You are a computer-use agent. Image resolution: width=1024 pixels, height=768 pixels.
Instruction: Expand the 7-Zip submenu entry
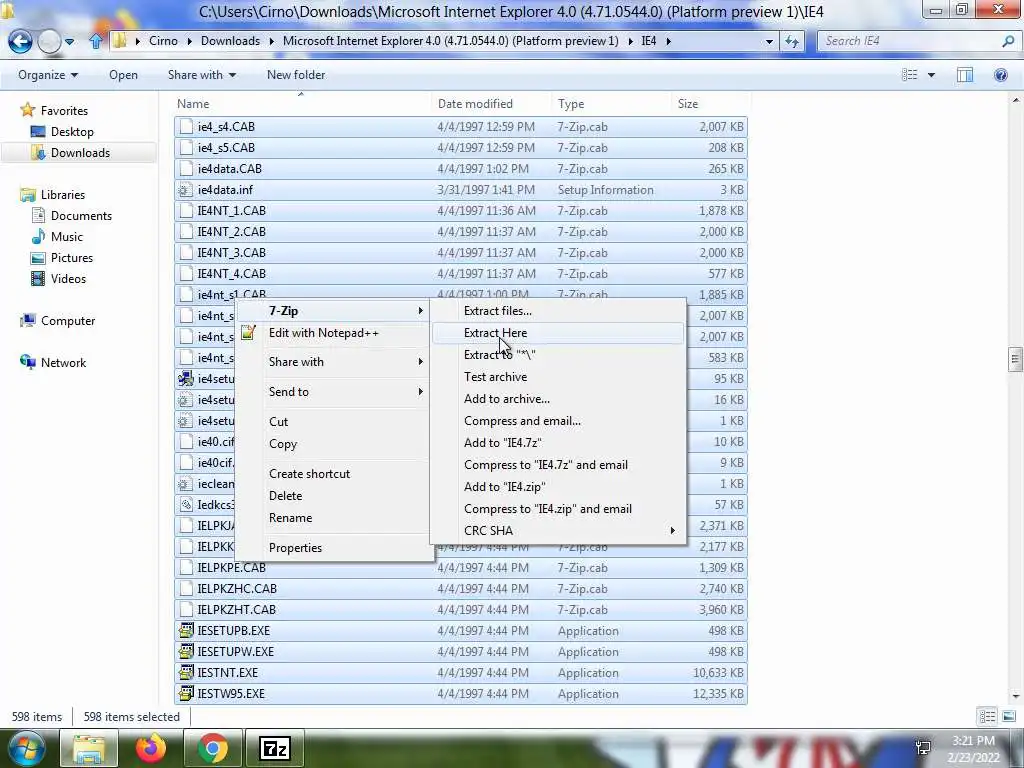click(334, 311)
